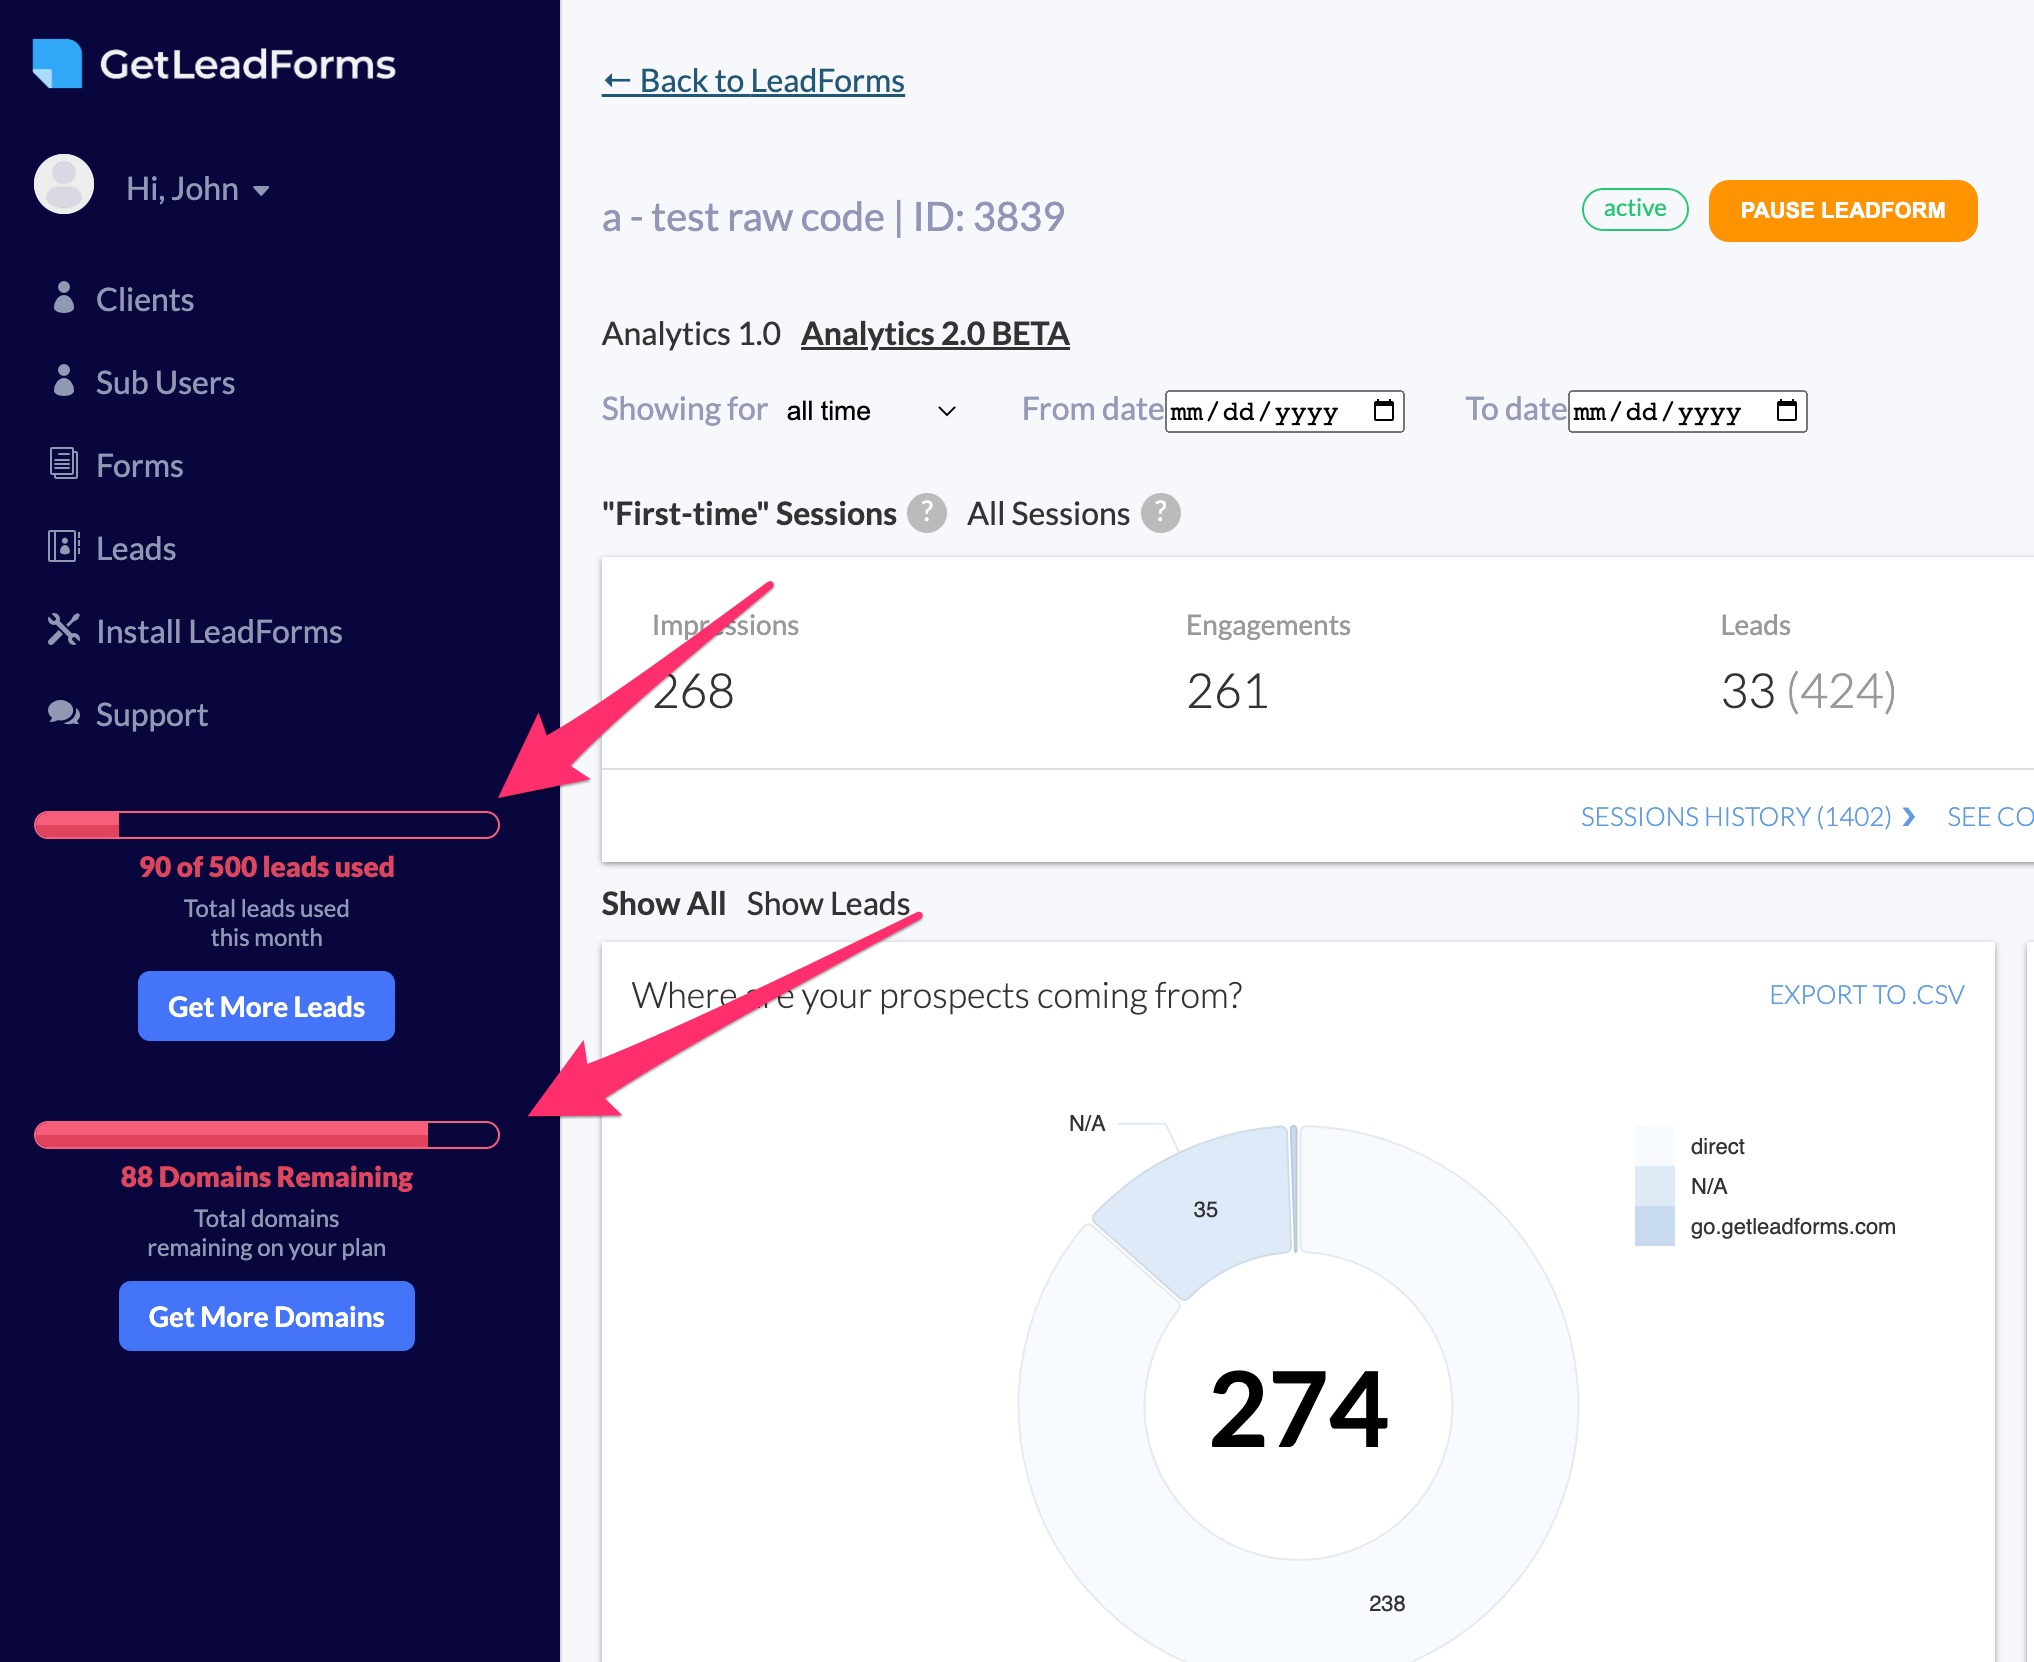Click the Forms document icon
The width and height of the screenshot is (2034, 1662).
click(x=64, y=464)
